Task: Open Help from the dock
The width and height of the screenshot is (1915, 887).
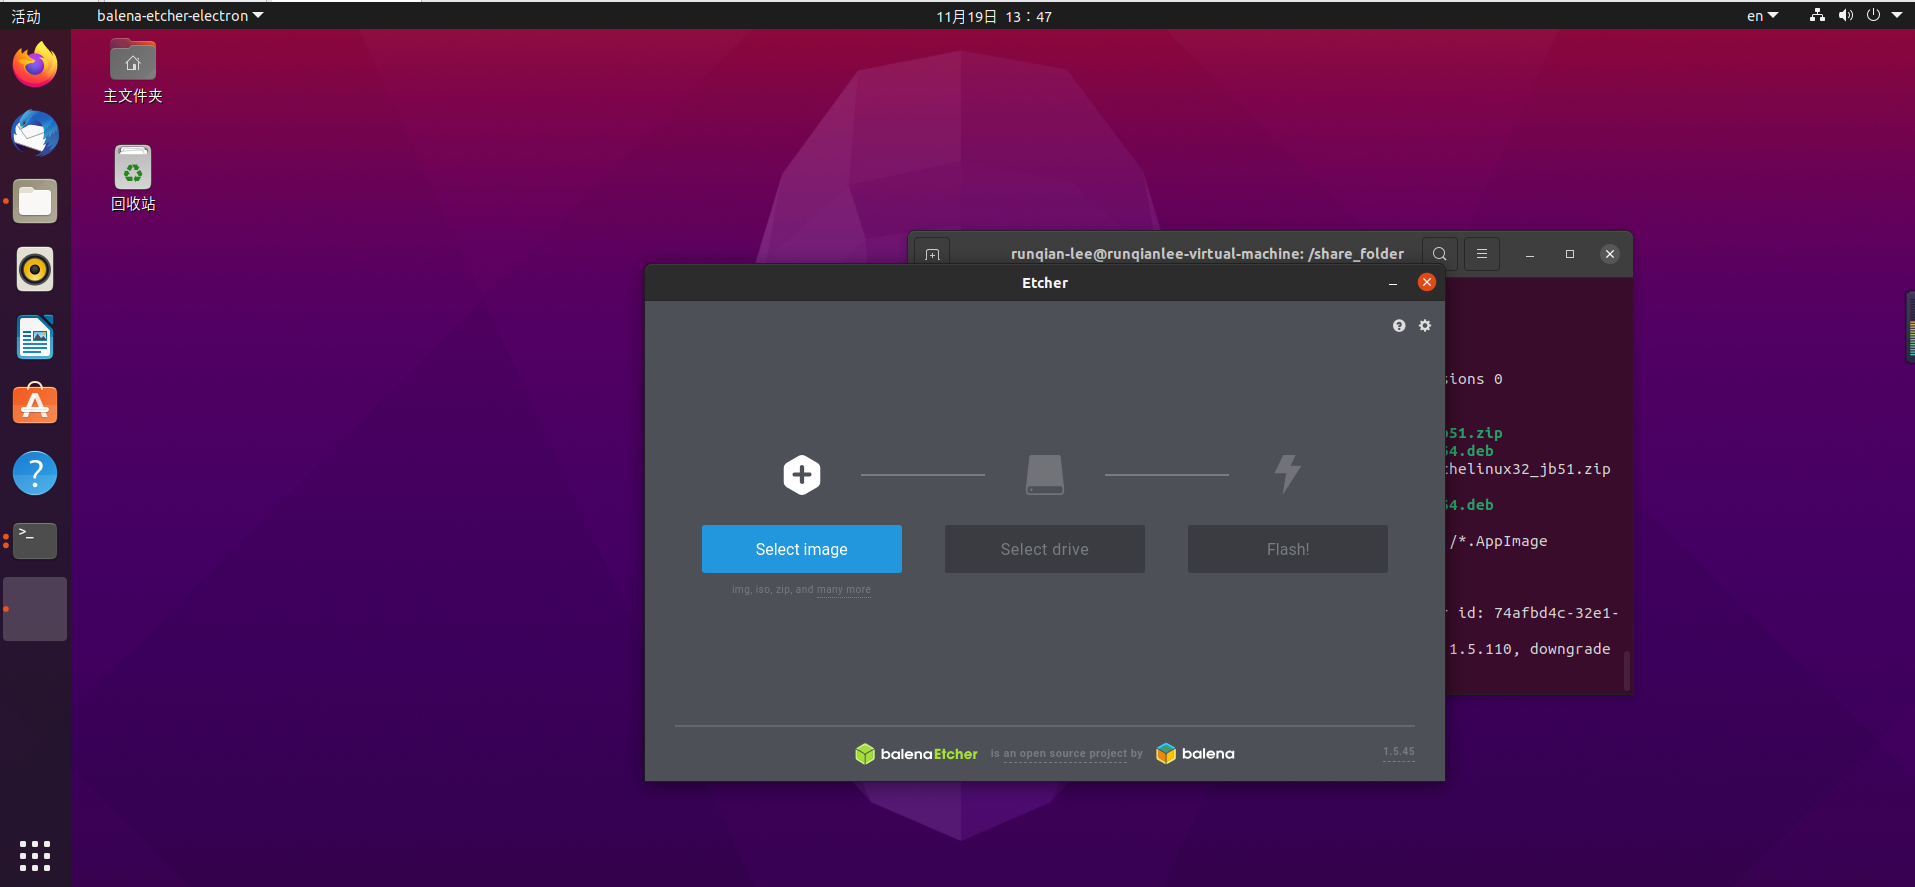Action: [35, 473]
